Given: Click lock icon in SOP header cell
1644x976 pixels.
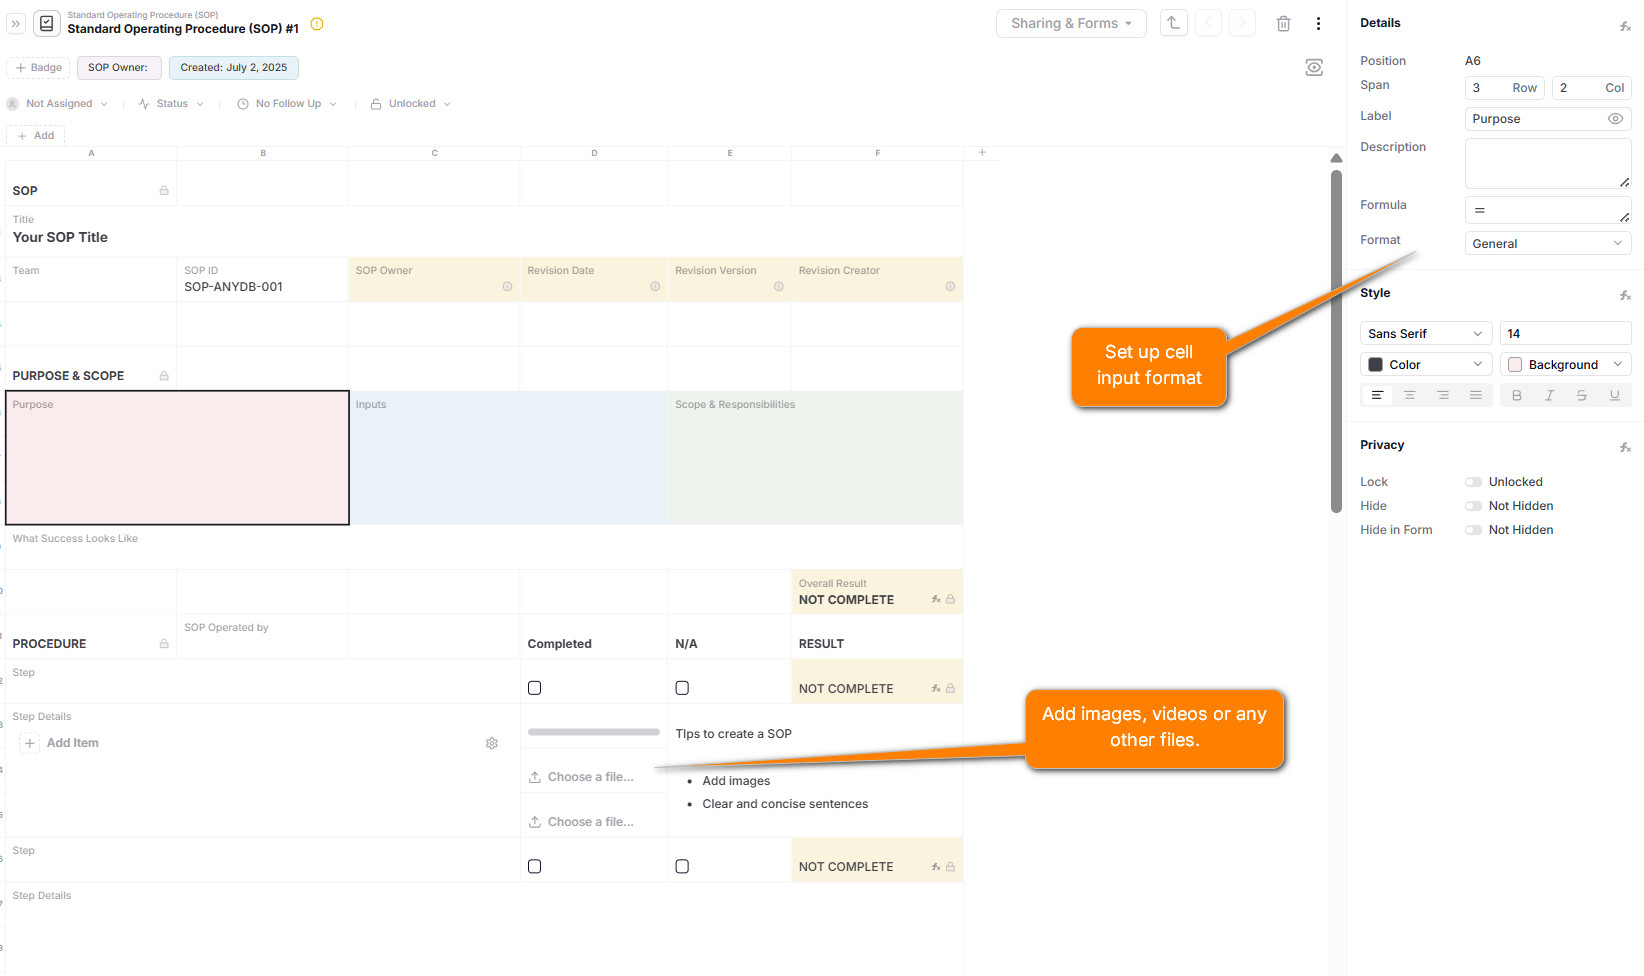Looking at the screenshot, I should click(164, 190).
